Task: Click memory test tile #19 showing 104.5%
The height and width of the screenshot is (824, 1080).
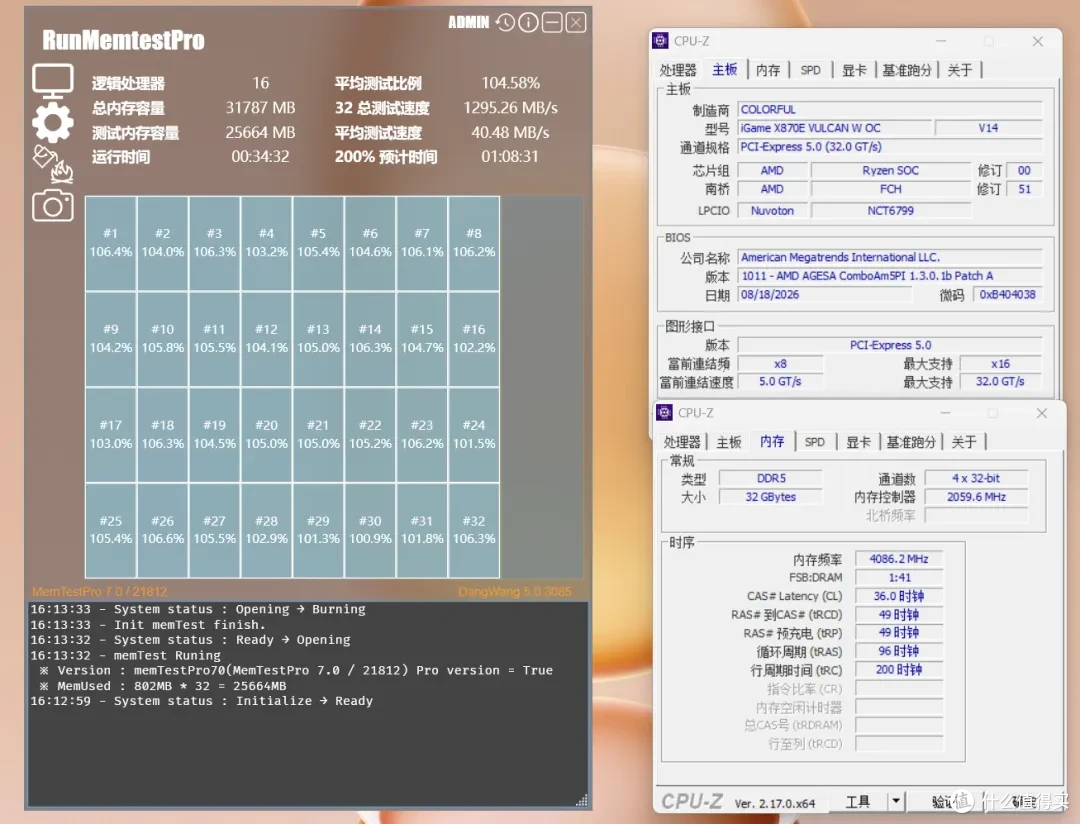Action: 214,435
